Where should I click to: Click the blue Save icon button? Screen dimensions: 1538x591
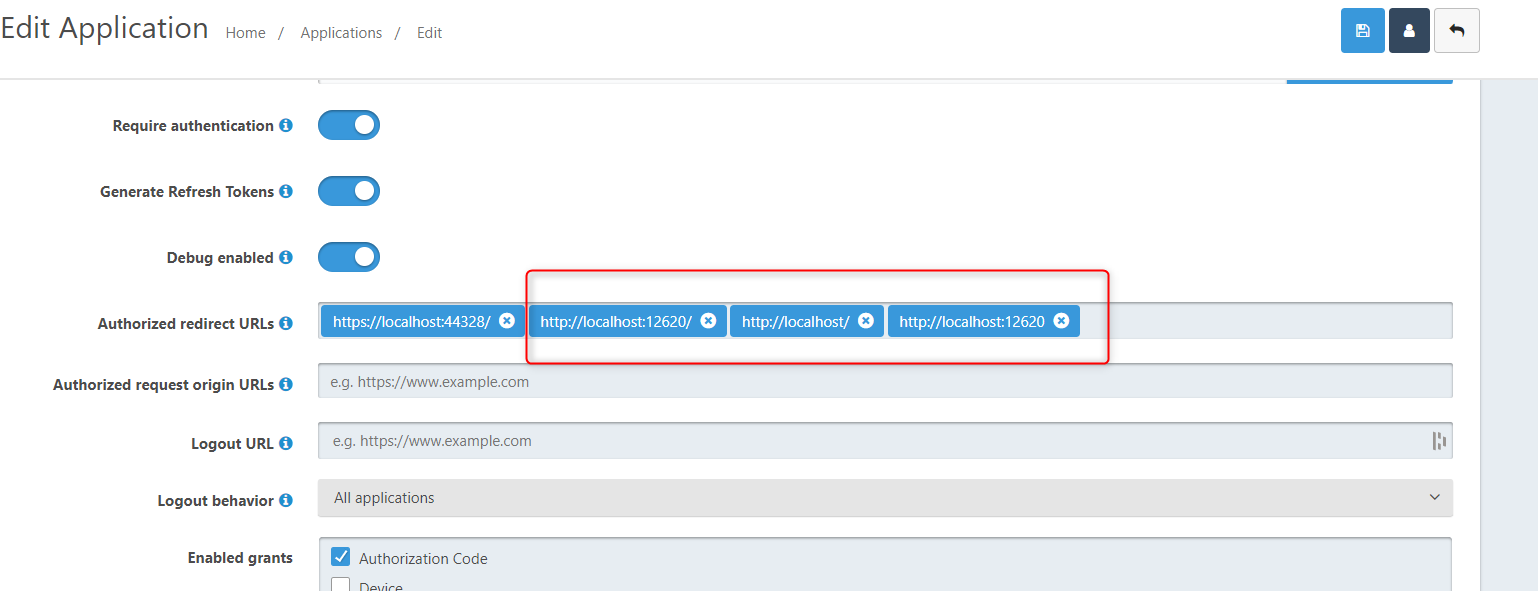click(x=1362, y=31)
